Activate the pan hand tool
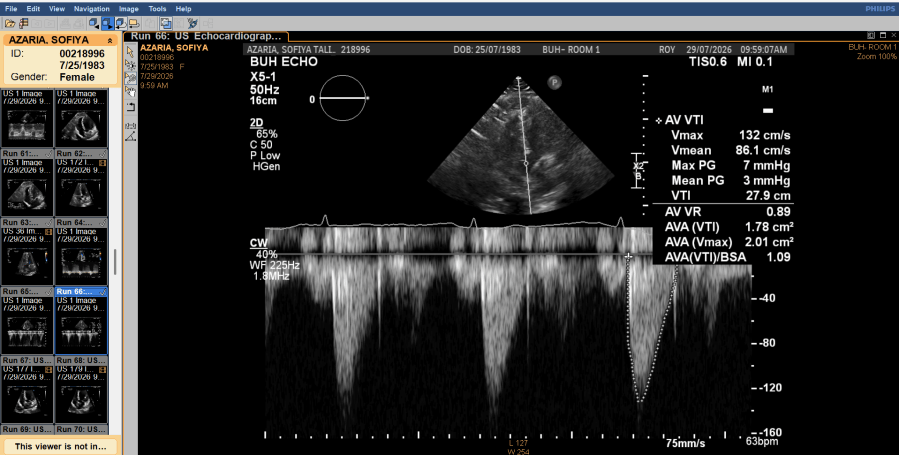 [x=130, y=91]
